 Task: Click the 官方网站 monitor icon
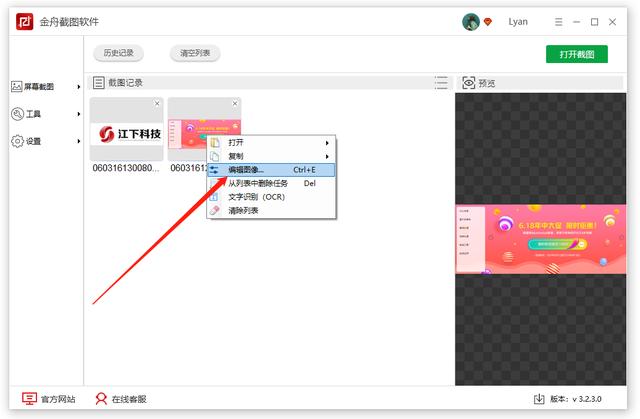[29, 399]
